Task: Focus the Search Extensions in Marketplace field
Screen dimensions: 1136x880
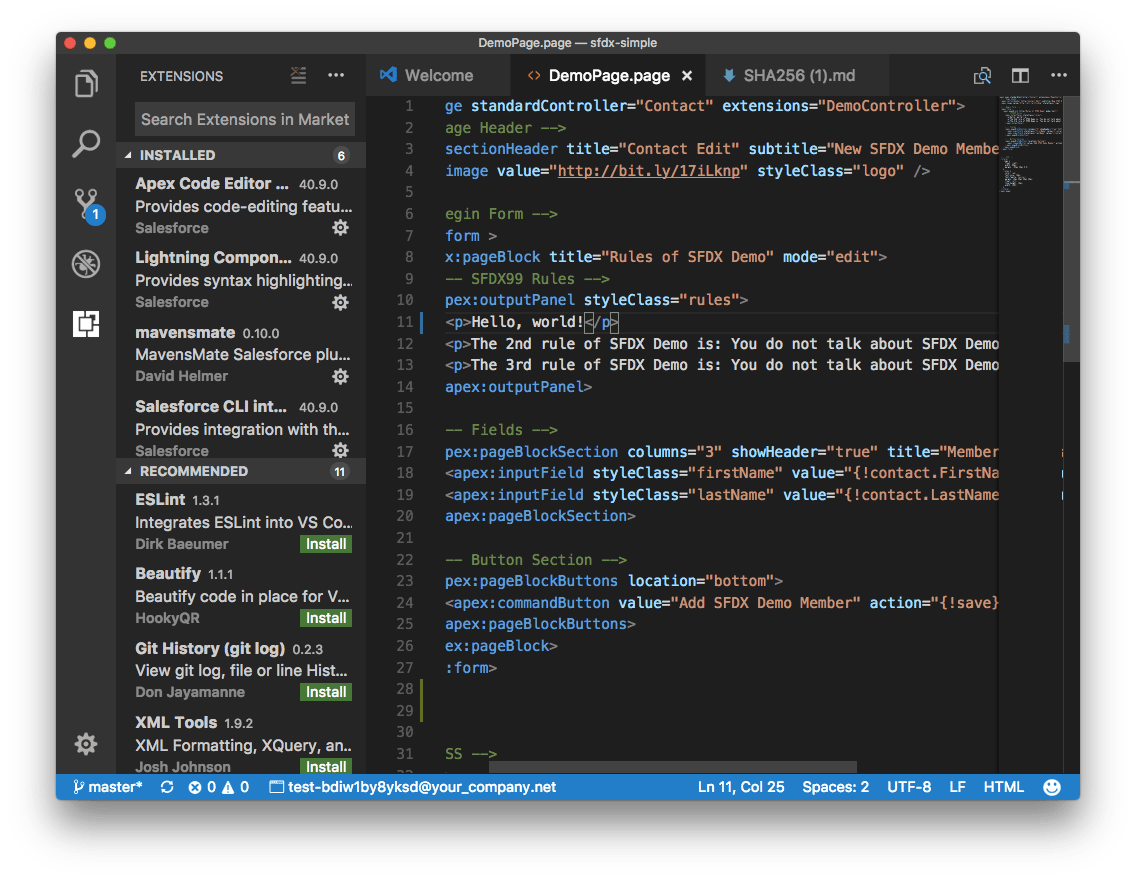Action: pyautogui.click(x=245, y=120)
